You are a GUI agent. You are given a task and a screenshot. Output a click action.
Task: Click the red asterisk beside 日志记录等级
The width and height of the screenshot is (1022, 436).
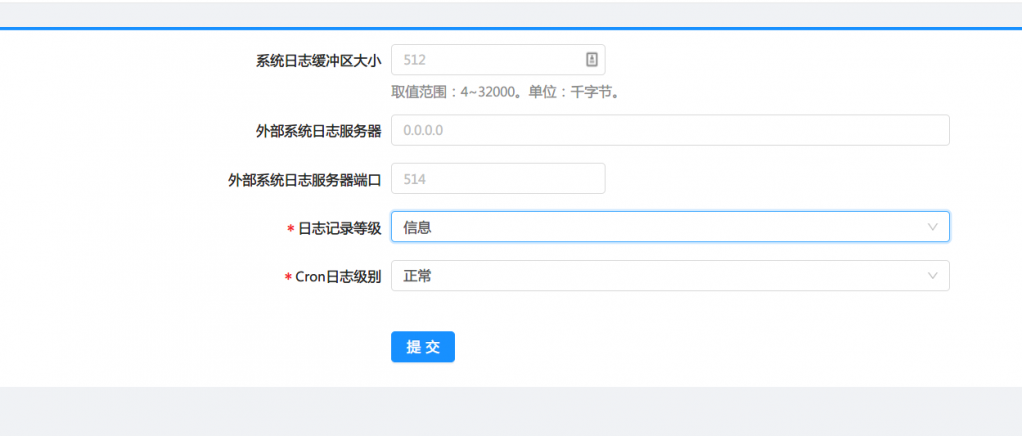290,229
